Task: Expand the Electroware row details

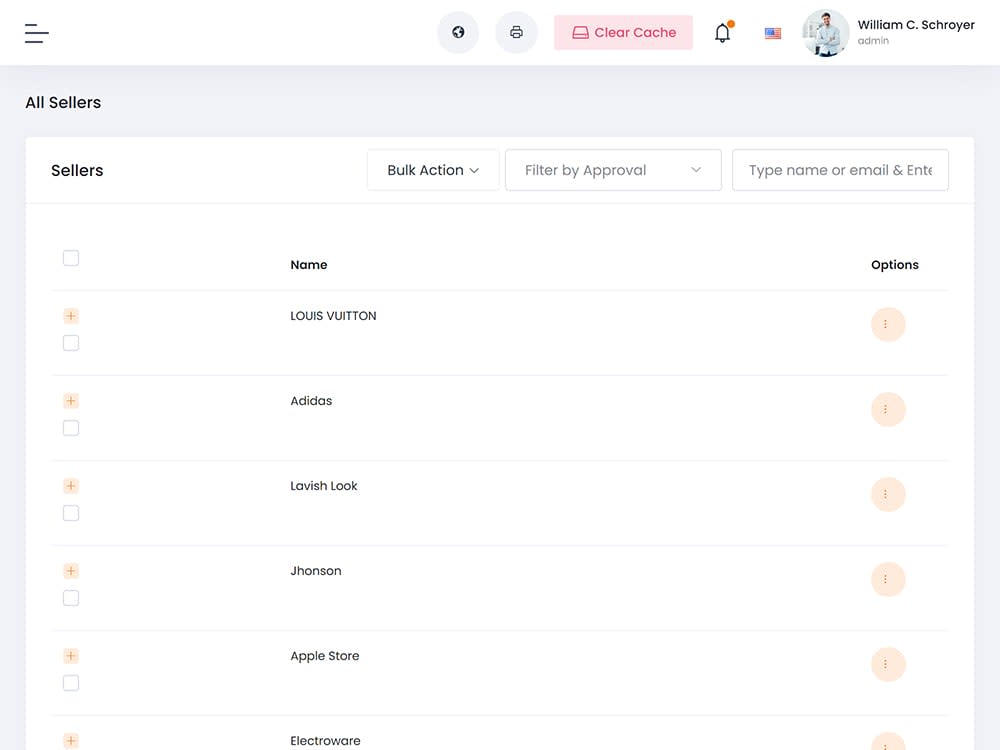Action: 71,740
